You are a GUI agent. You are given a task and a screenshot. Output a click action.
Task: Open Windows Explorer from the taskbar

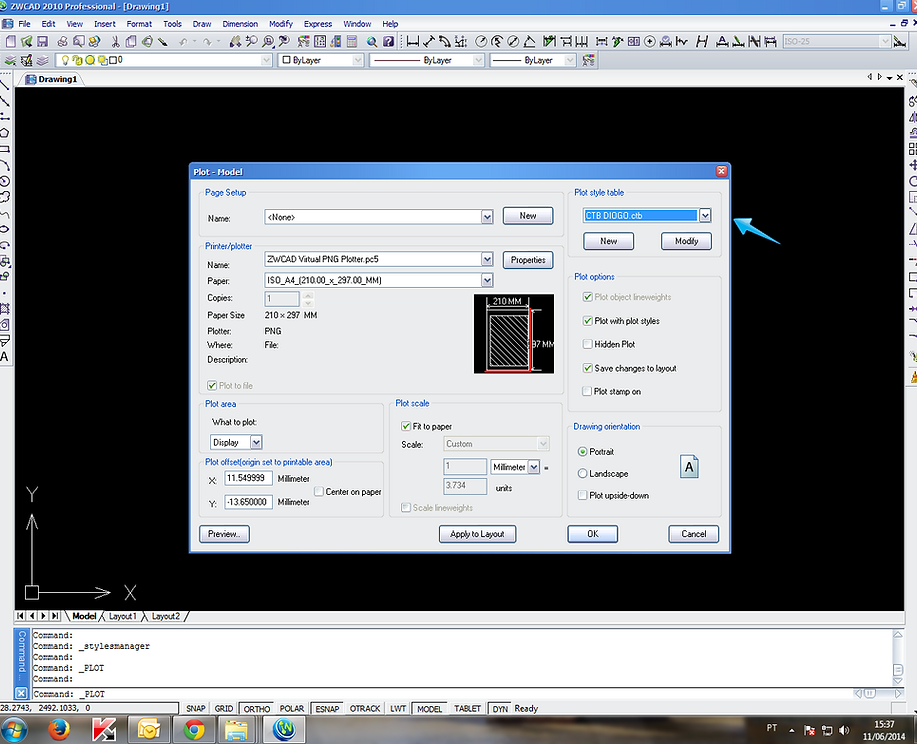(x=237, y=729)
